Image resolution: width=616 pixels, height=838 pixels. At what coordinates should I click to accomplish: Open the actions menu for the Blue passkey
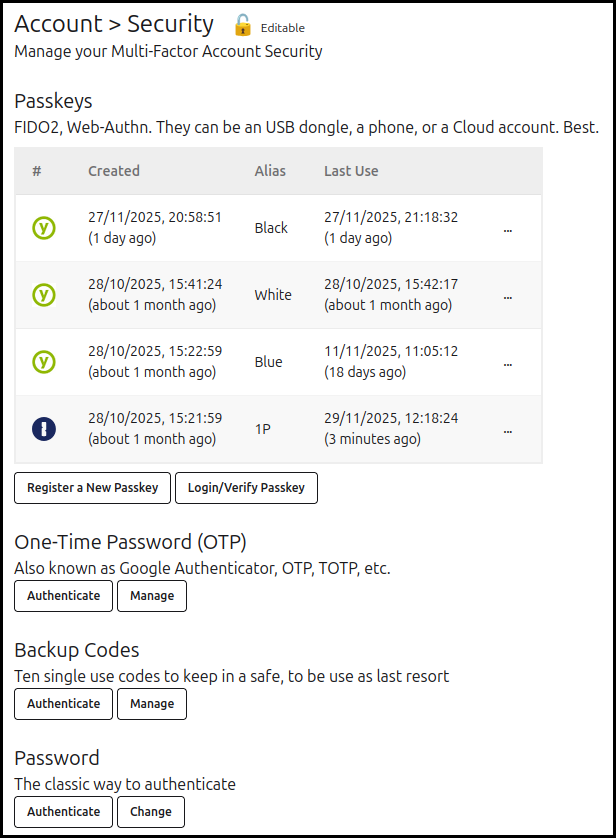(507, 362)
